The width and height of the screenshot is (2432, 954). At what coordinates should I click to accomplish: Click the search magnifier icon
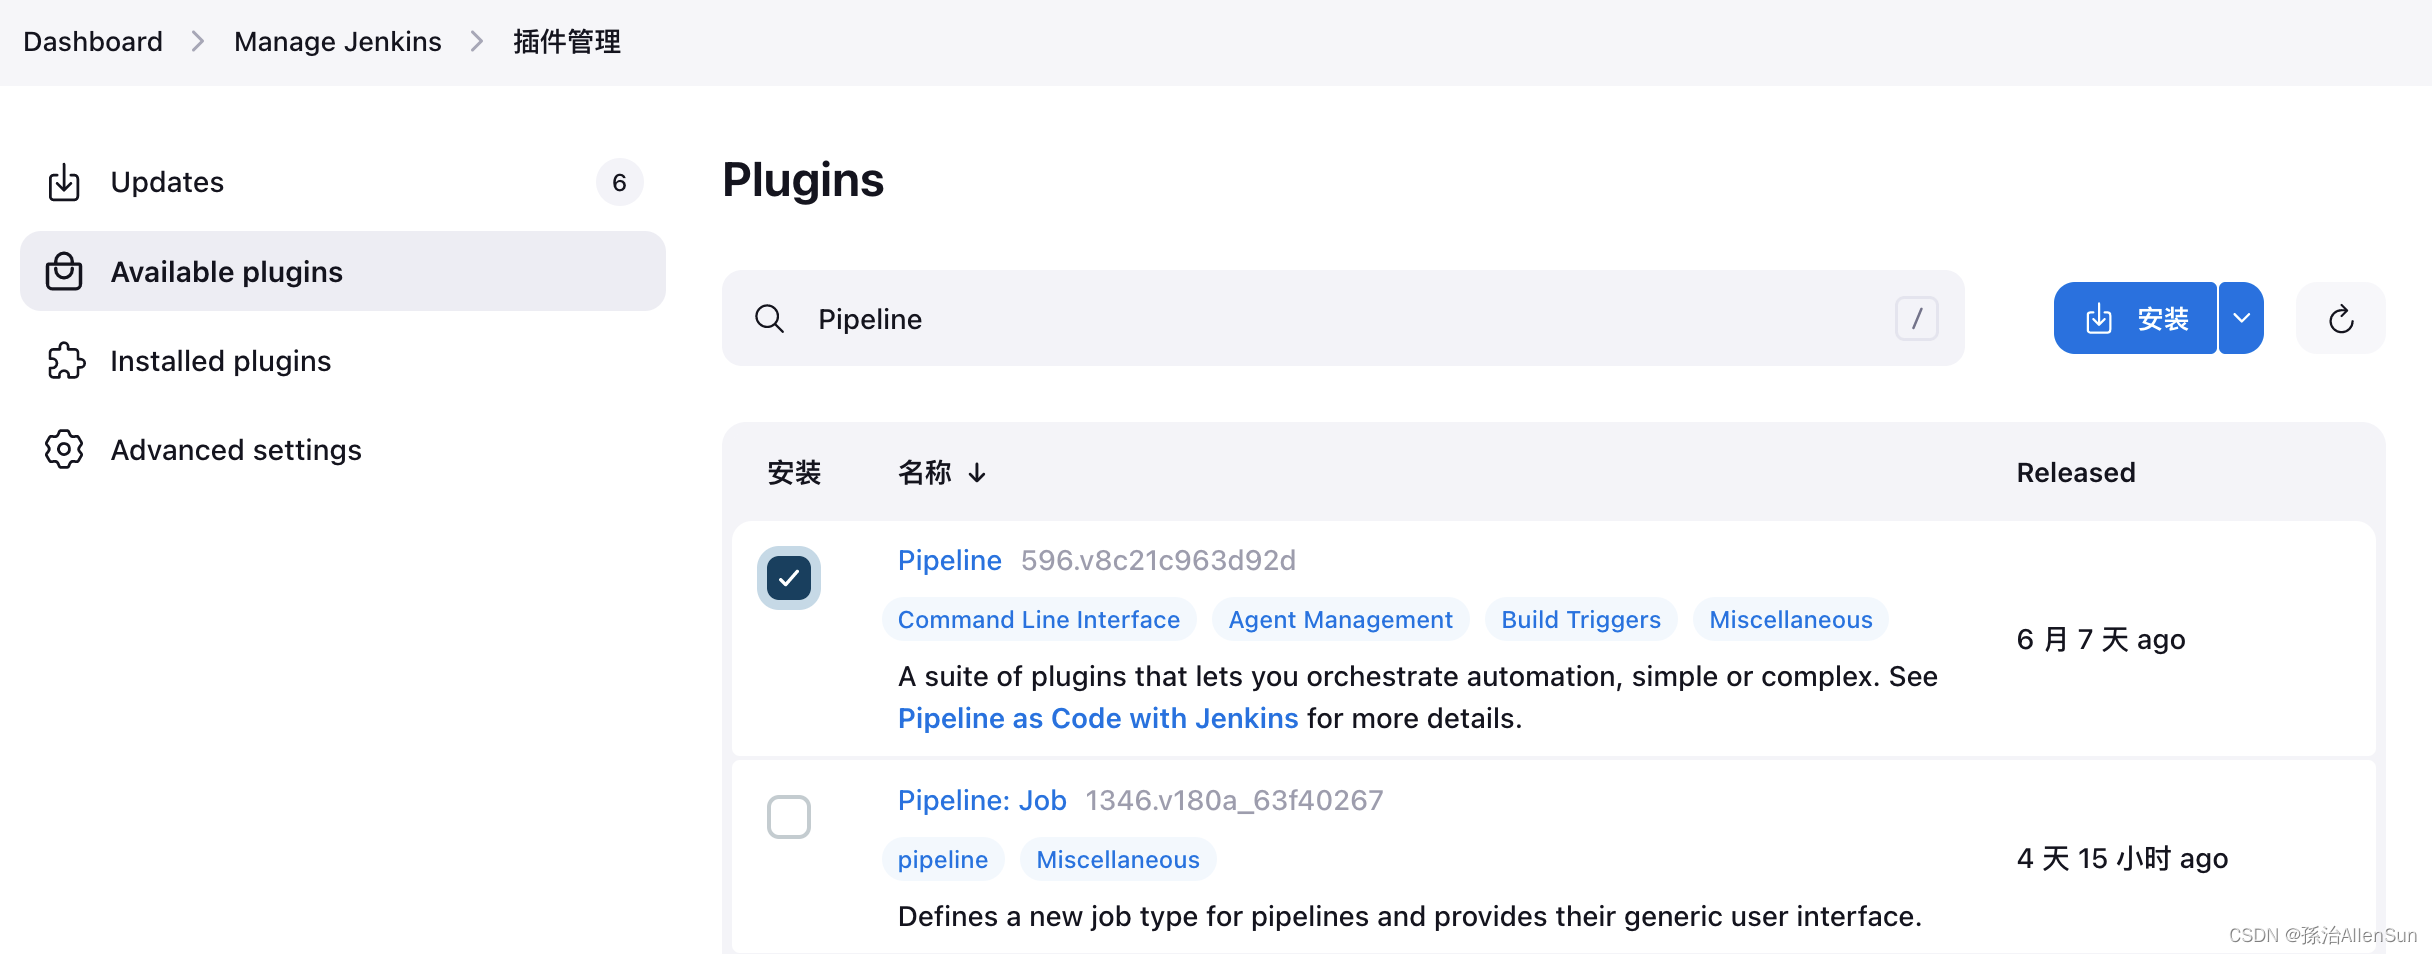(770, 318)
